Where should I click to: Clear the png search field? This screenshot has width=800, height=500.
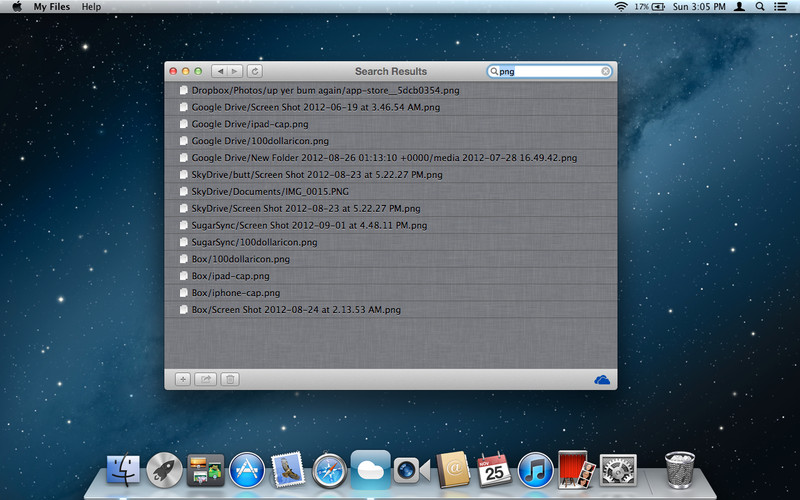point(605,71)
